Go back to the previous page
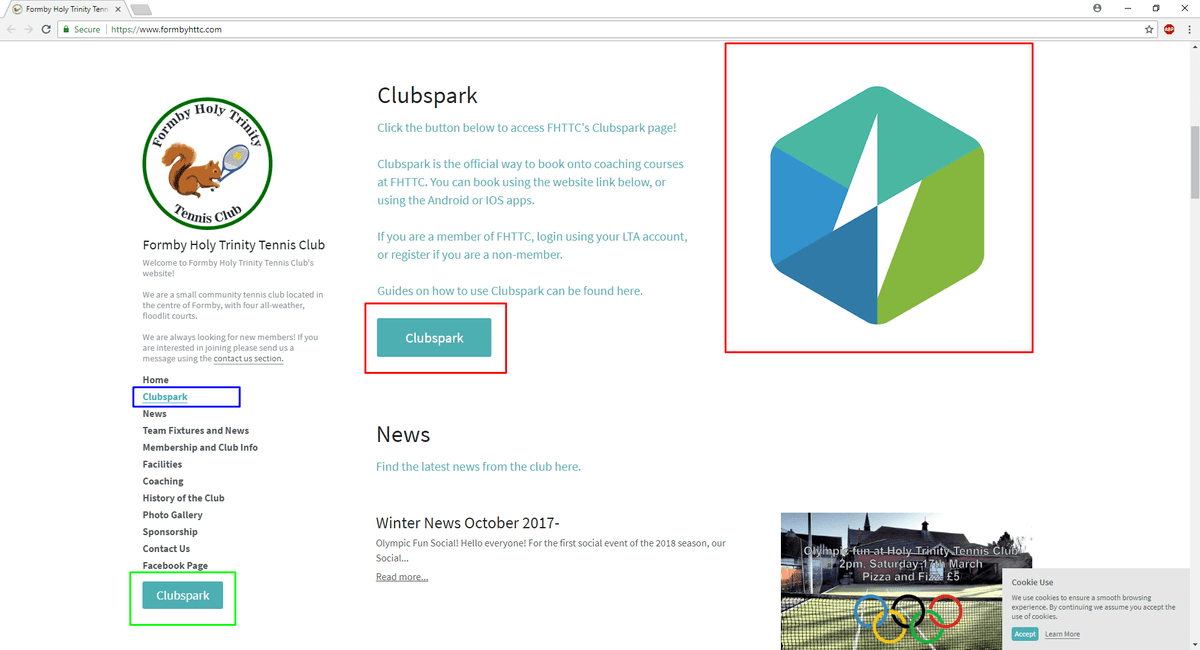This screenshot has width=1200, height=650. (x=11, y=29)
